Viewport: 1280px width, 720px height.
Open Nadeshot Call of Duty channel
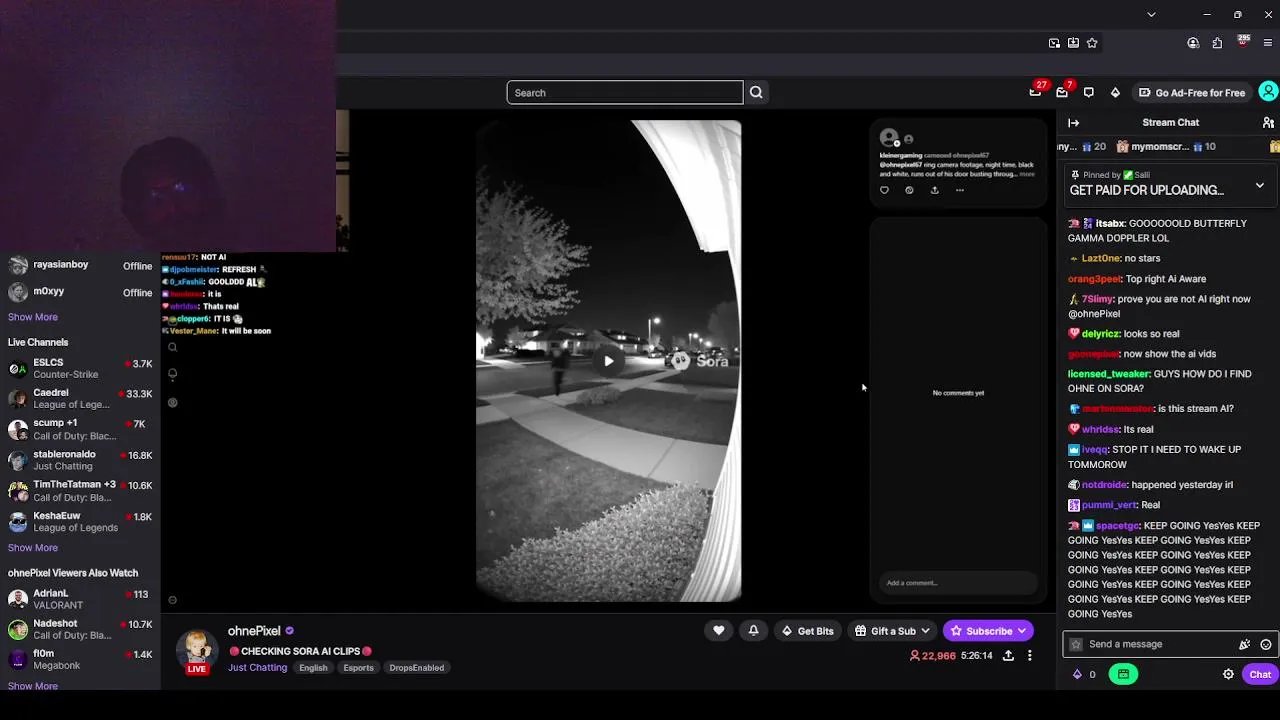pos(80,629)
